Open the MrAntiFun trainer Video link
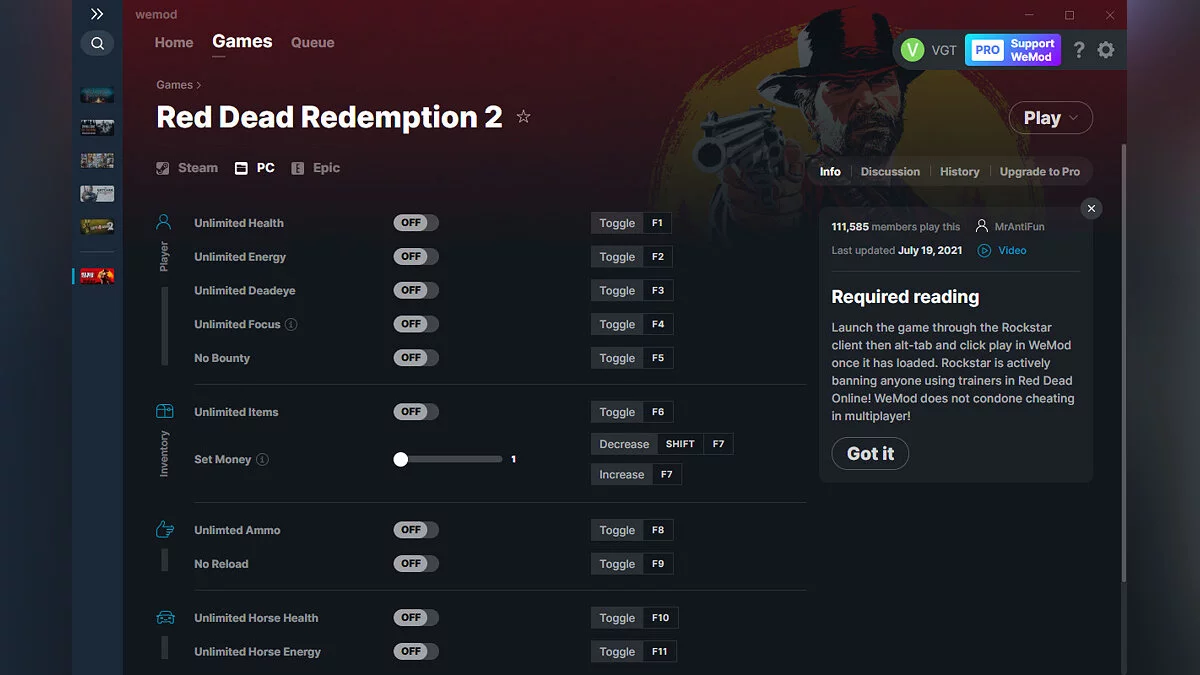Viewport: 1200px width, 675px height. click(x=1011, y=250)
